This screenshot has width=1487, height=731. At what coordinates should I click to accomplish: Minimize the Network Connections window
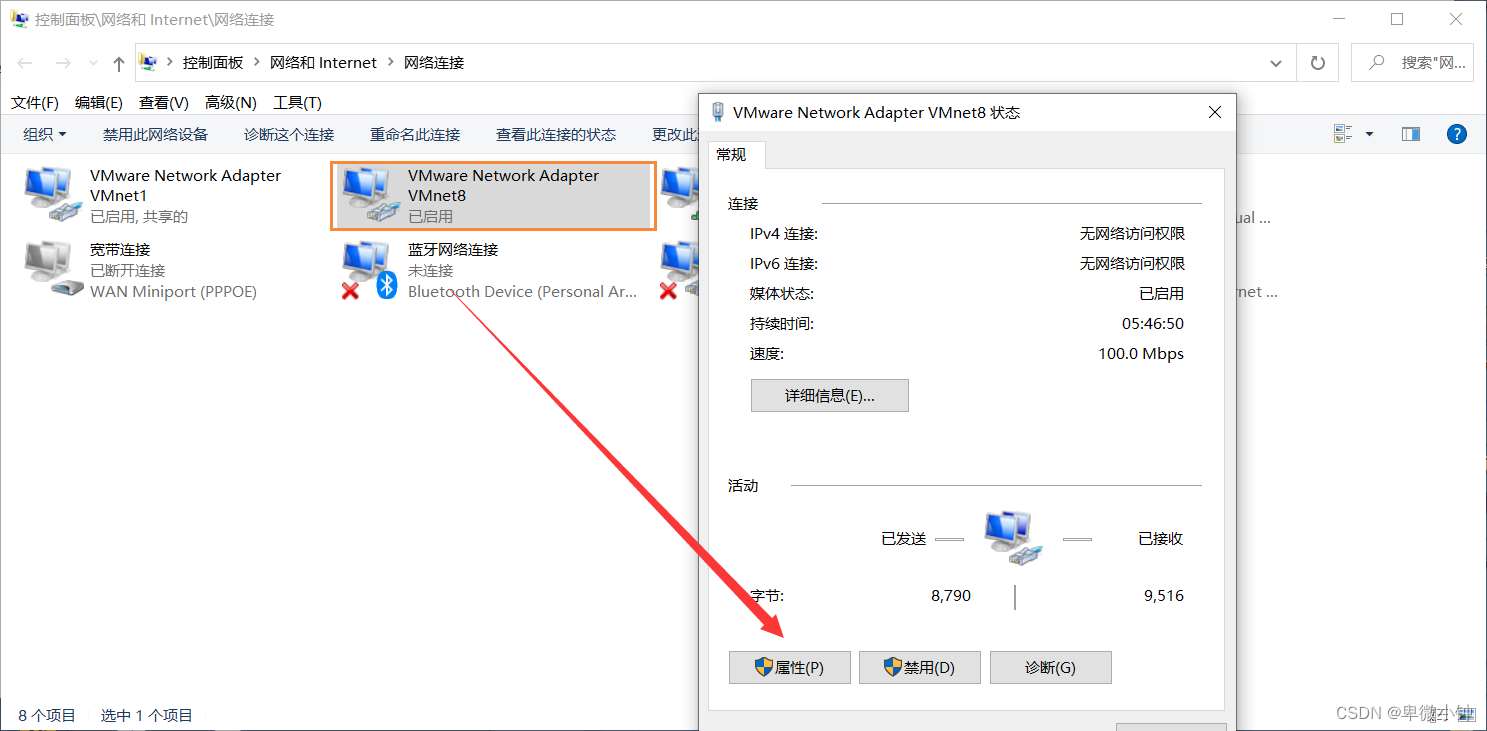pyautogui.click(x=1338, y=19)
